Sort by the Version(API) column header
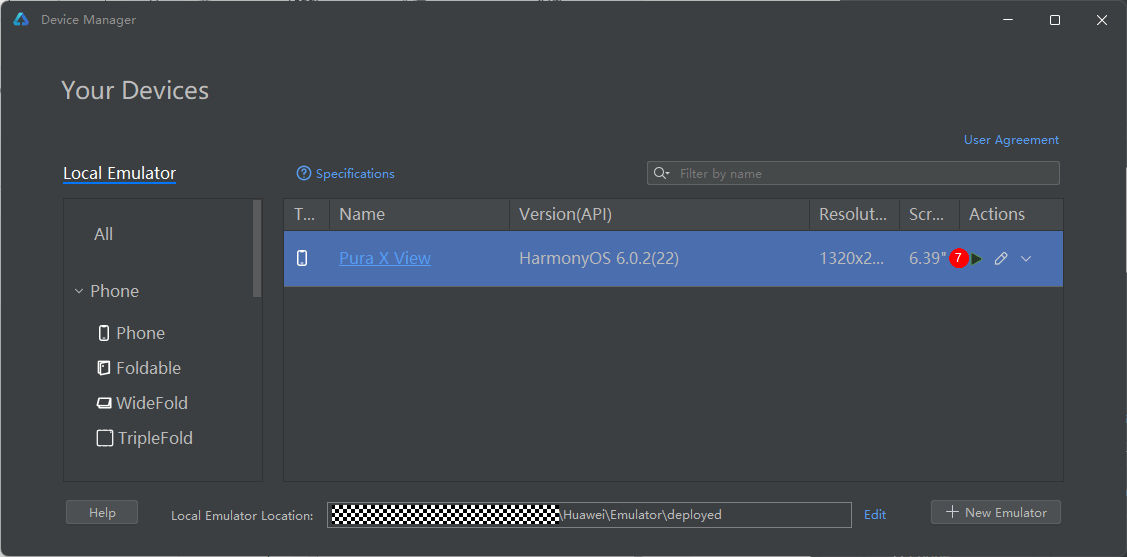The width and height of the screenshot is (1127, 557). point(659,214)
